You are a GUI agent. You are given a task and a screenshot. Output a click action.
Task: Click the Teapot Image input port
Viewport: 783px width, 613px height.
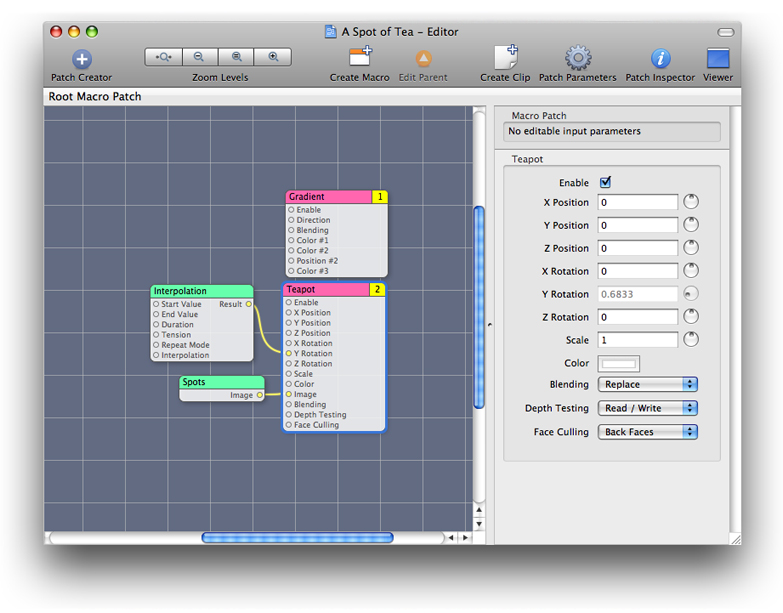tap(290, 394)
